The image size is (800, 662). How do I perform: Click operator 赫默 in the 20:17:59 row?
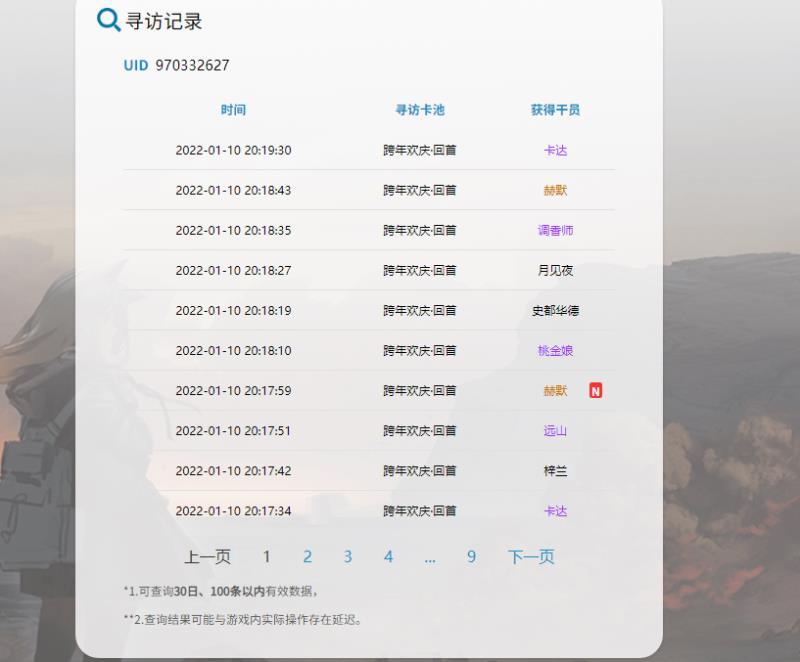pos(555,391)
